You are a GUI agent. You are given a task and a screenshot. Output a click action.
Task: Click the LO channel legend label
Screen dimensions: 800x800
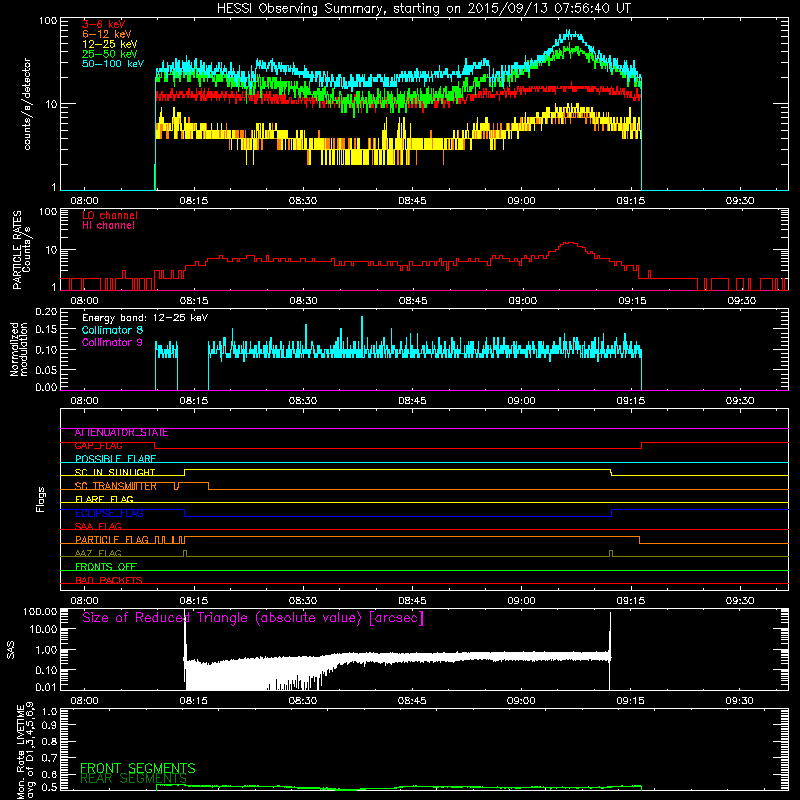pyautogui.click(x=110, y=215)
